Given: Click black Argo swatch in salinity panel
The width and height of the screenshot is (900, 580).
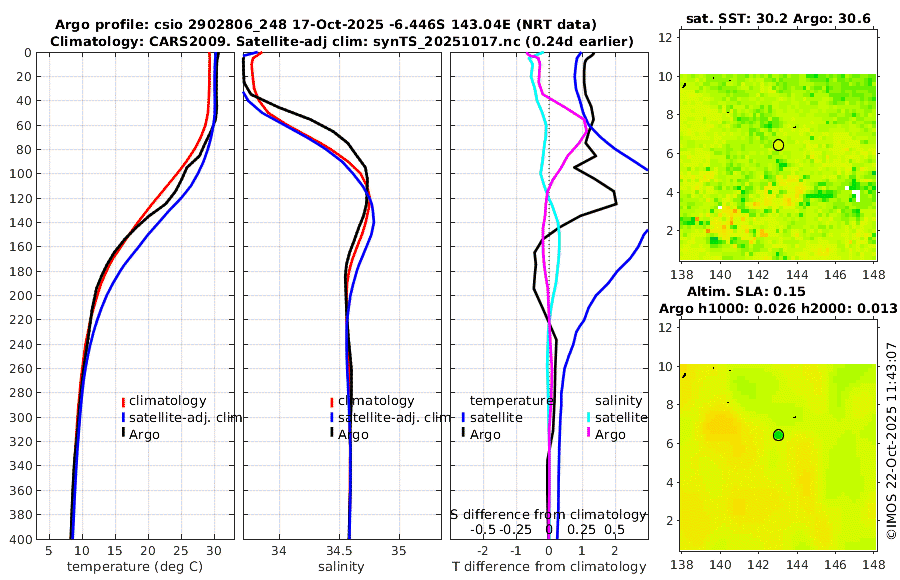Looking at the screenshot, I should coord(332,433).
